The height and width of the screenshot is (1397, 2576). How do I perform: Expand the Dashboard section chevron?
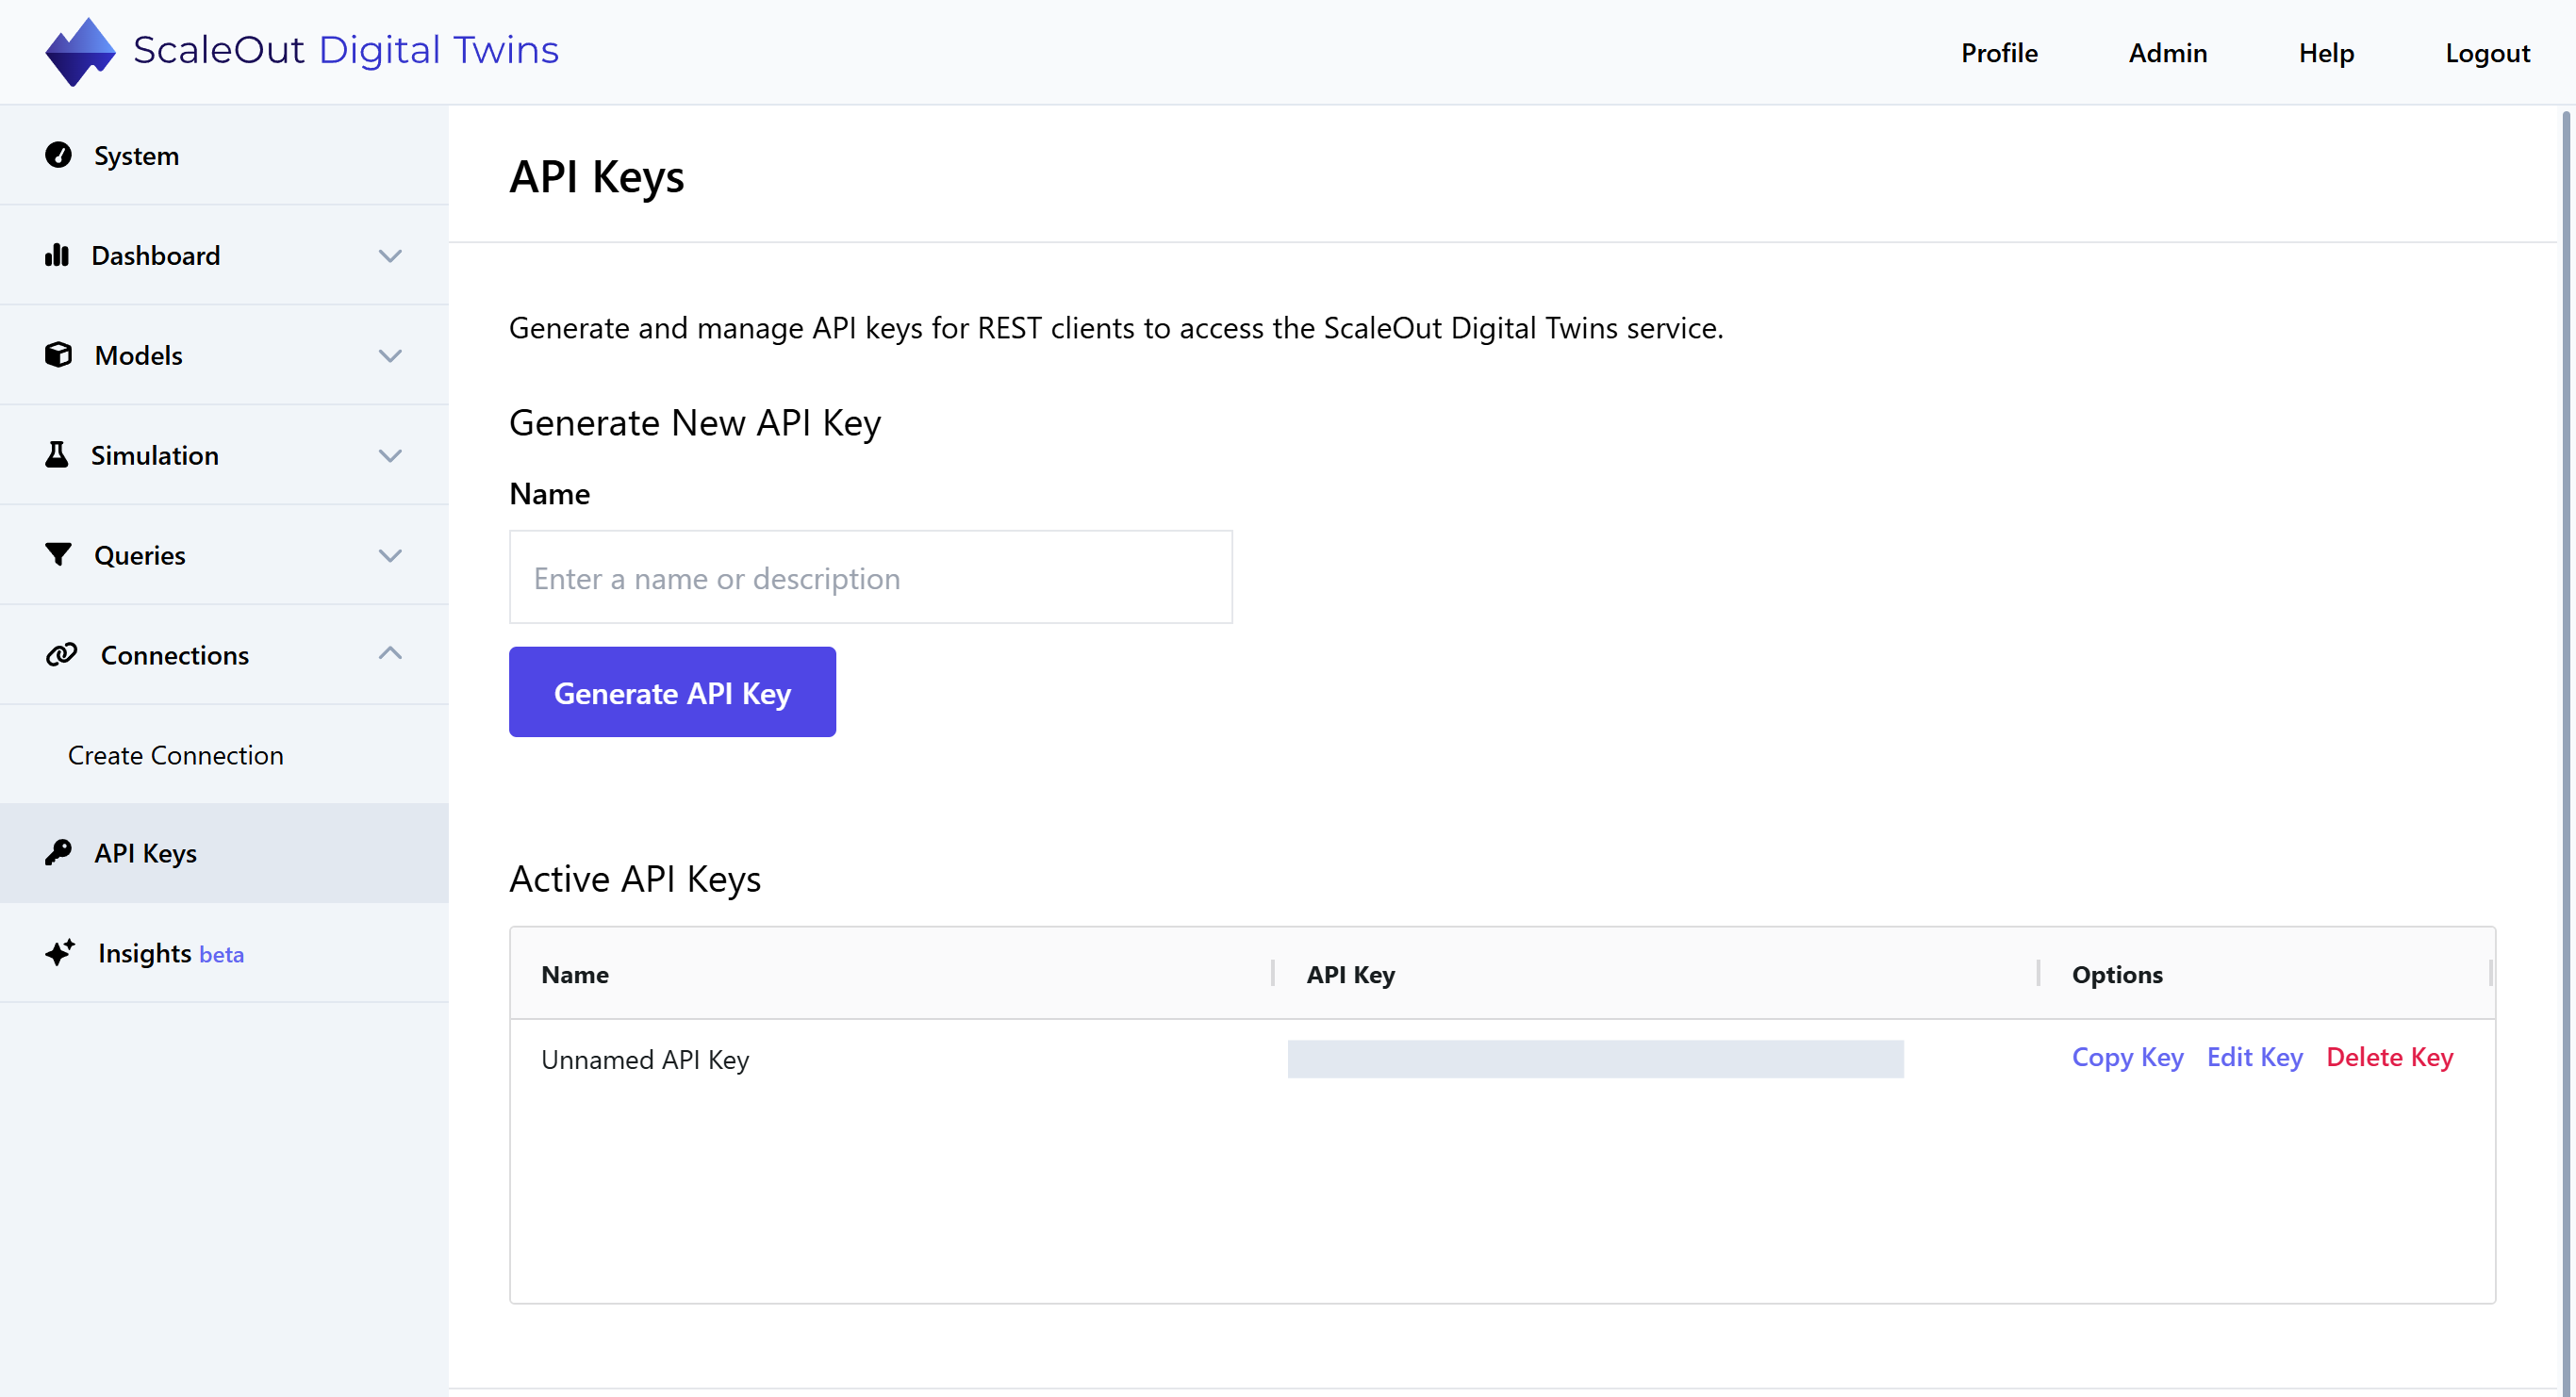click(390, 256)
